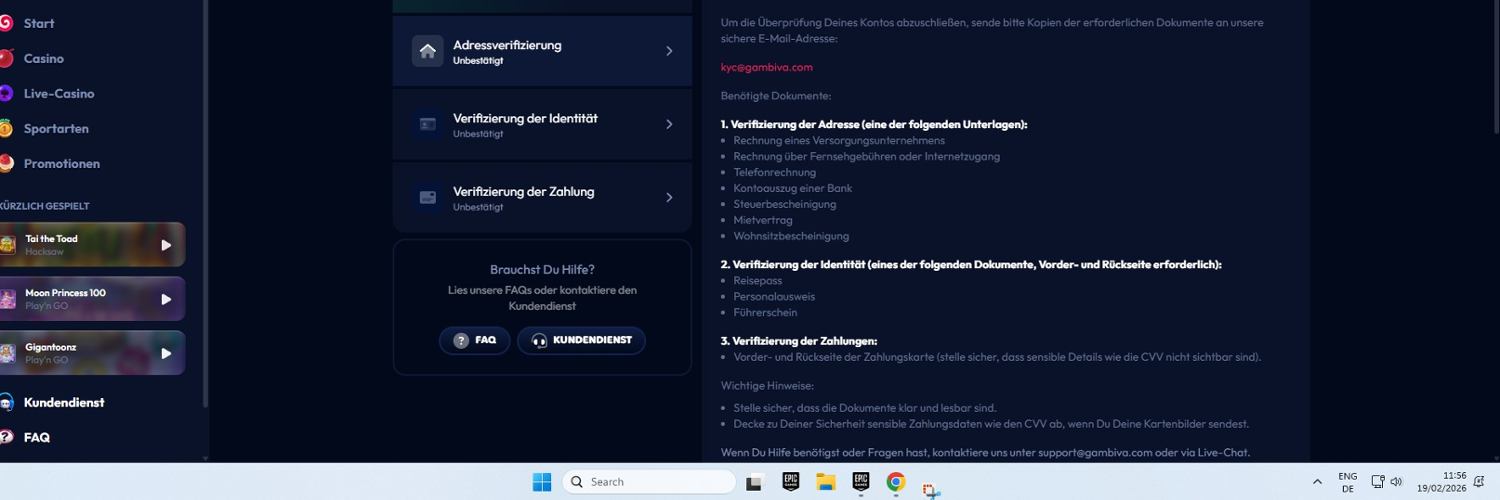Click the Sportarten sidebar icon
1500x500 pixels.
6,128
